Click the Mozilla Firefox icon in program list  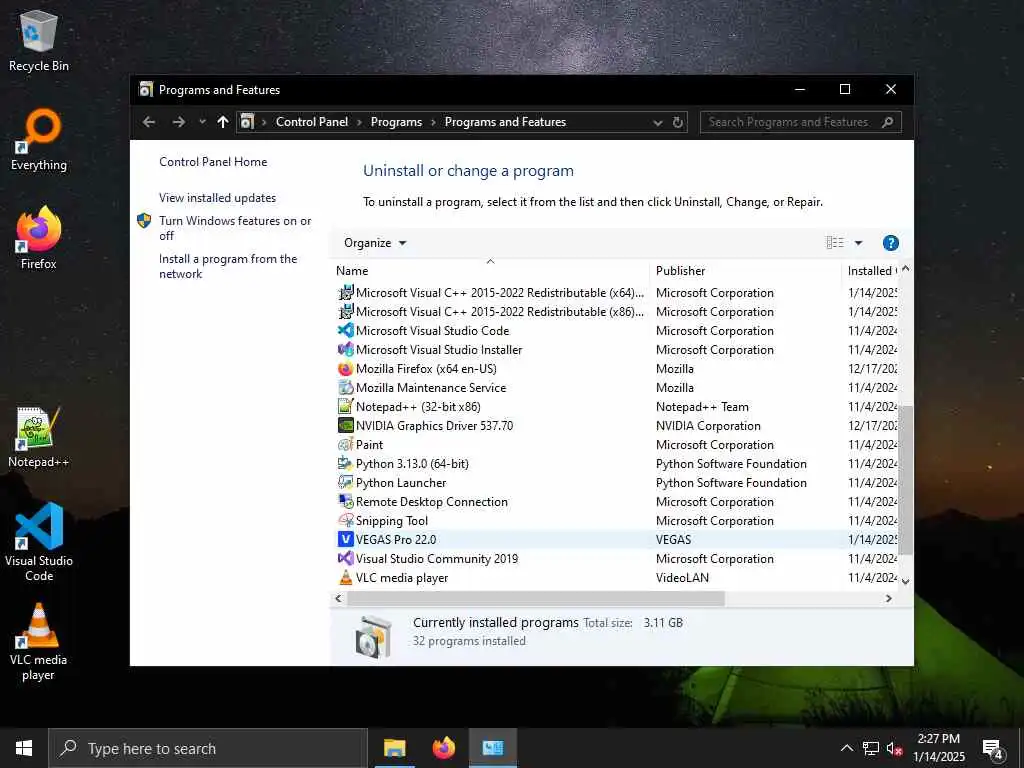pyautogui.click(x=345, y=368)
